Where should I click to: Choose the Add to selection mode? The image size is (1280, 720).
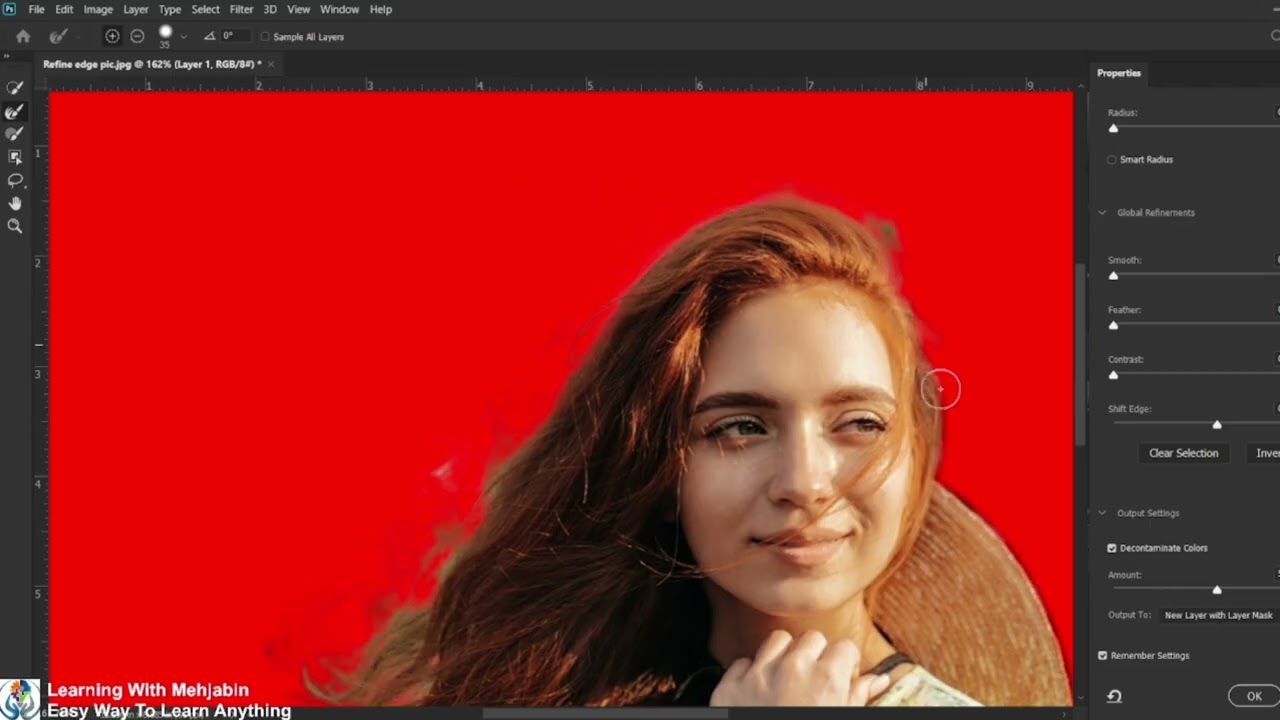112,36
